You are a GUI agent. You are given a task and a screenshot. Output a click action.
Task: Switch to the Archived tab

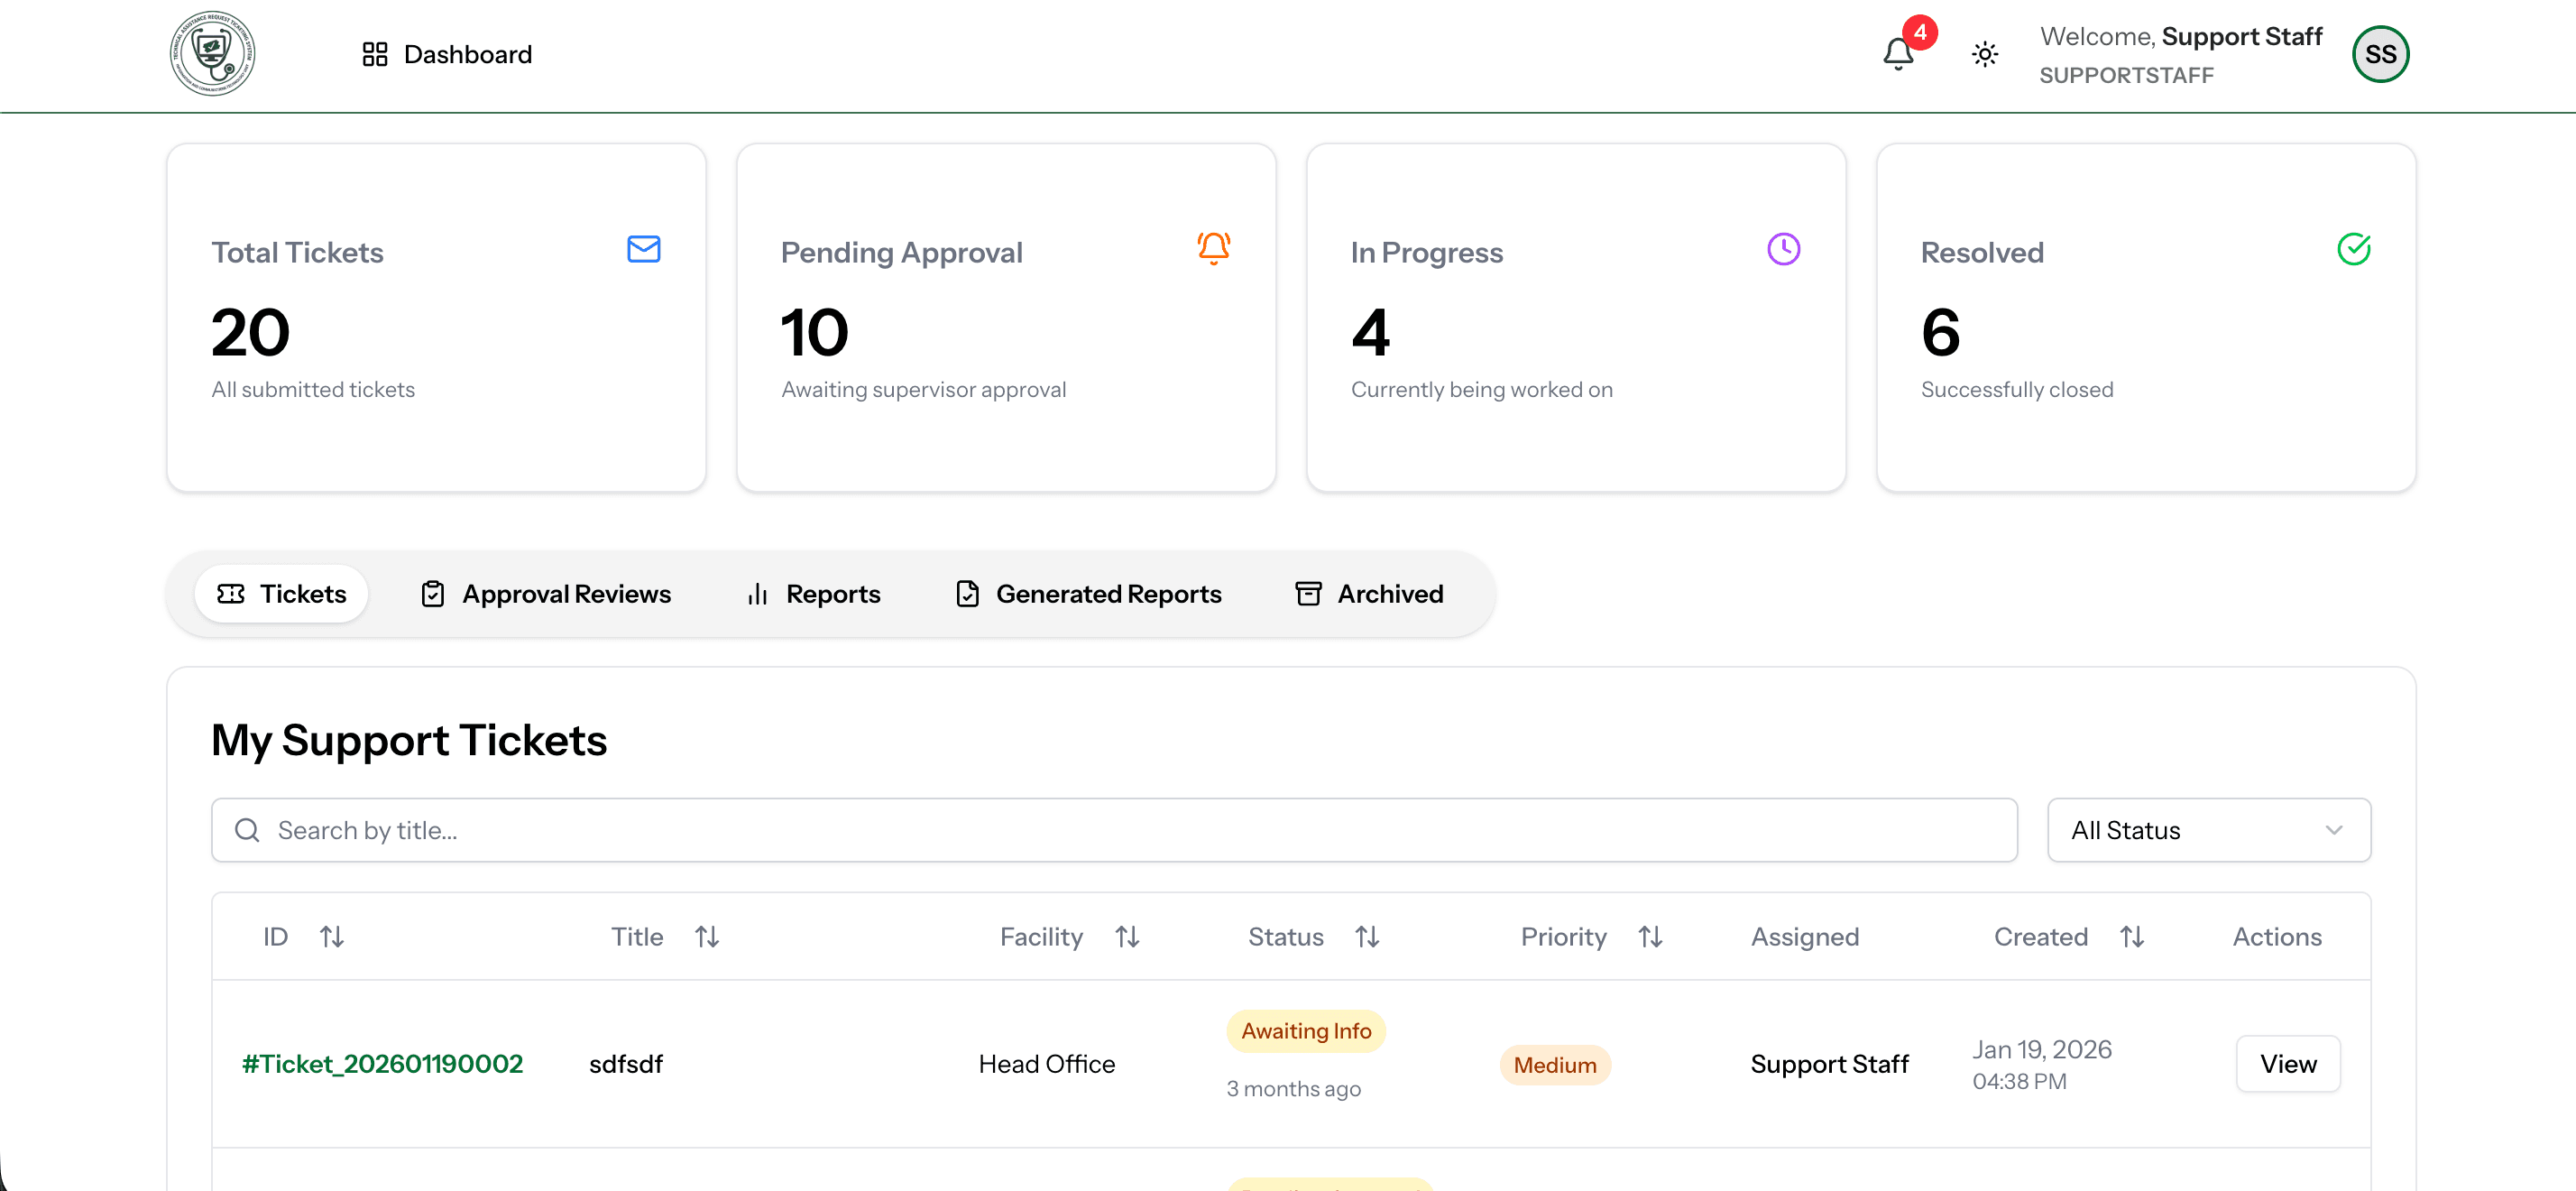click(1370, 594)
